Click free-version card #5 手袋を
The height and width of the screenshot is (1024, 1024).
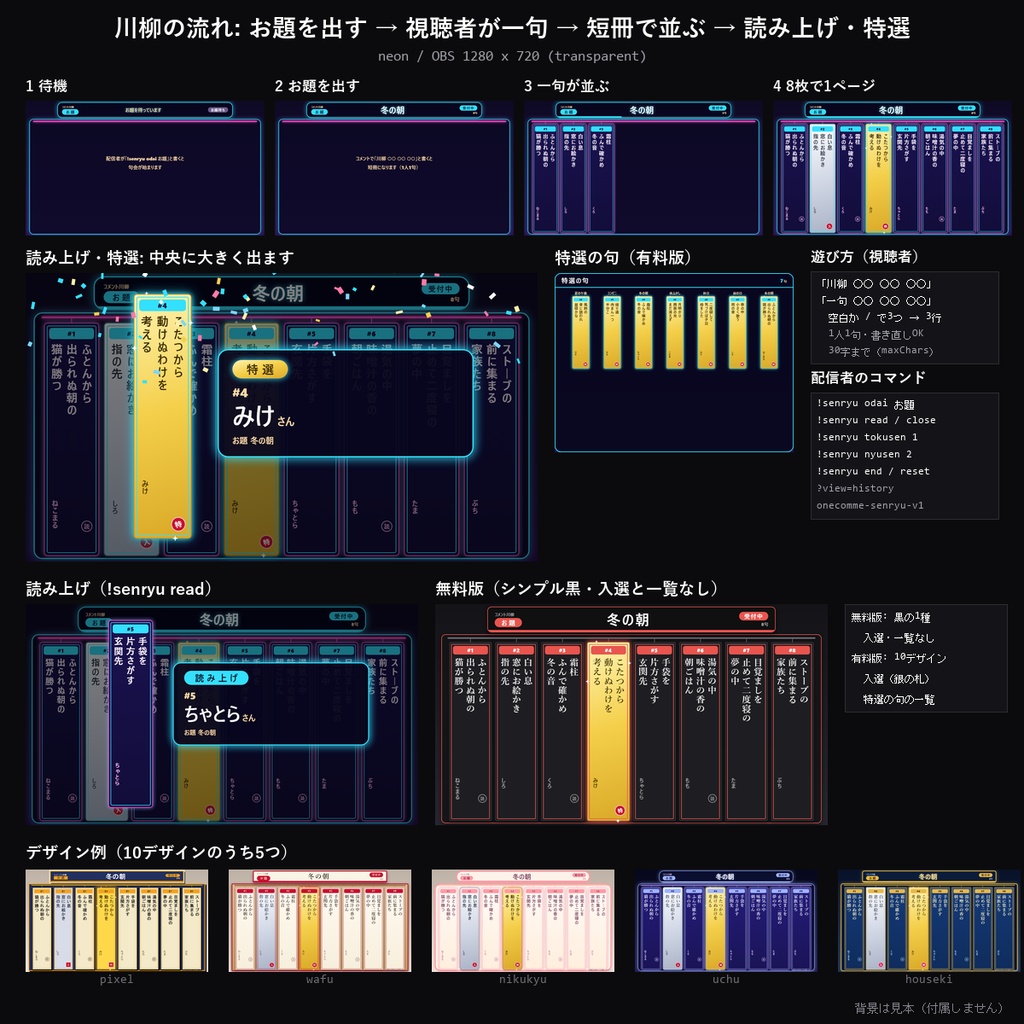654,731
